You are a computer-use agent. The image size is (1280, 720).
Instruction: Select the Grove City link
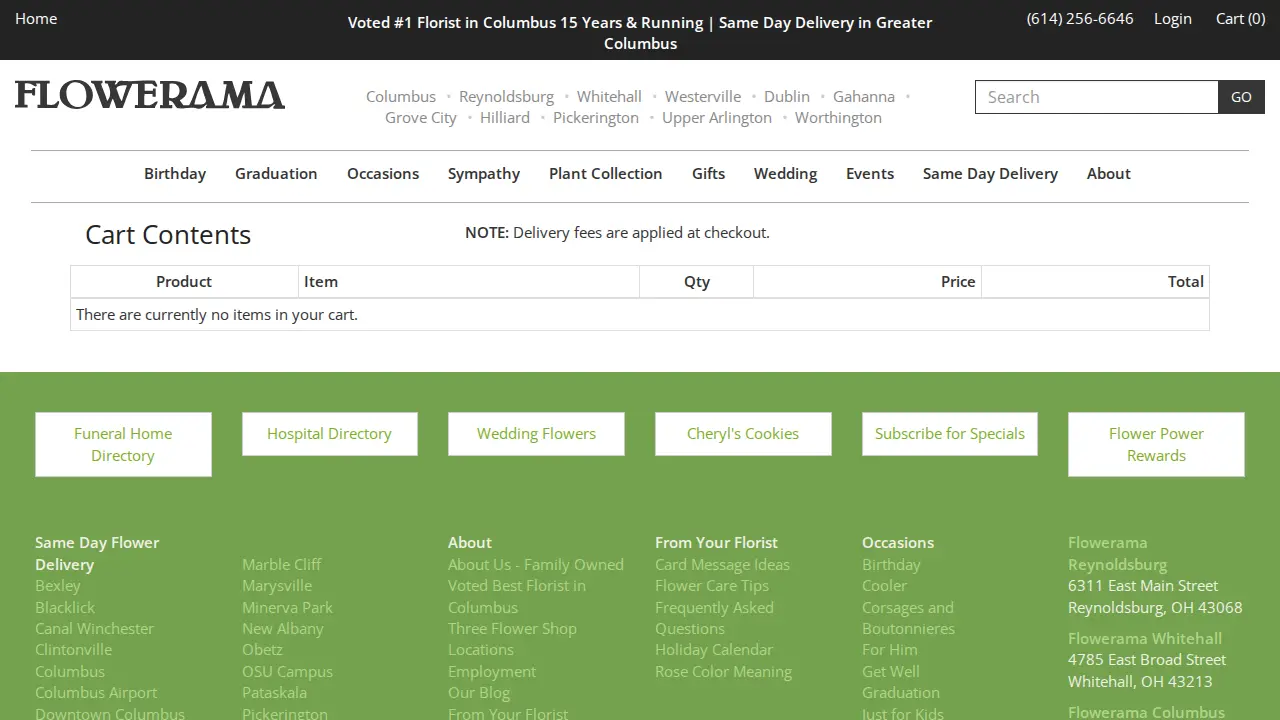(421, 118)
